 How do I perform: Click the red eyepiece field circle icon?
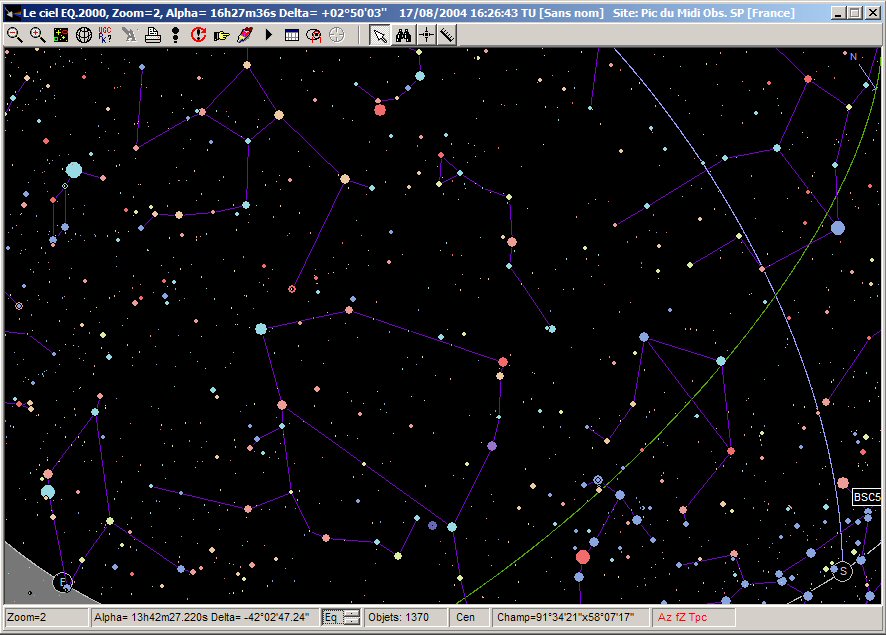tap(314, 35)
